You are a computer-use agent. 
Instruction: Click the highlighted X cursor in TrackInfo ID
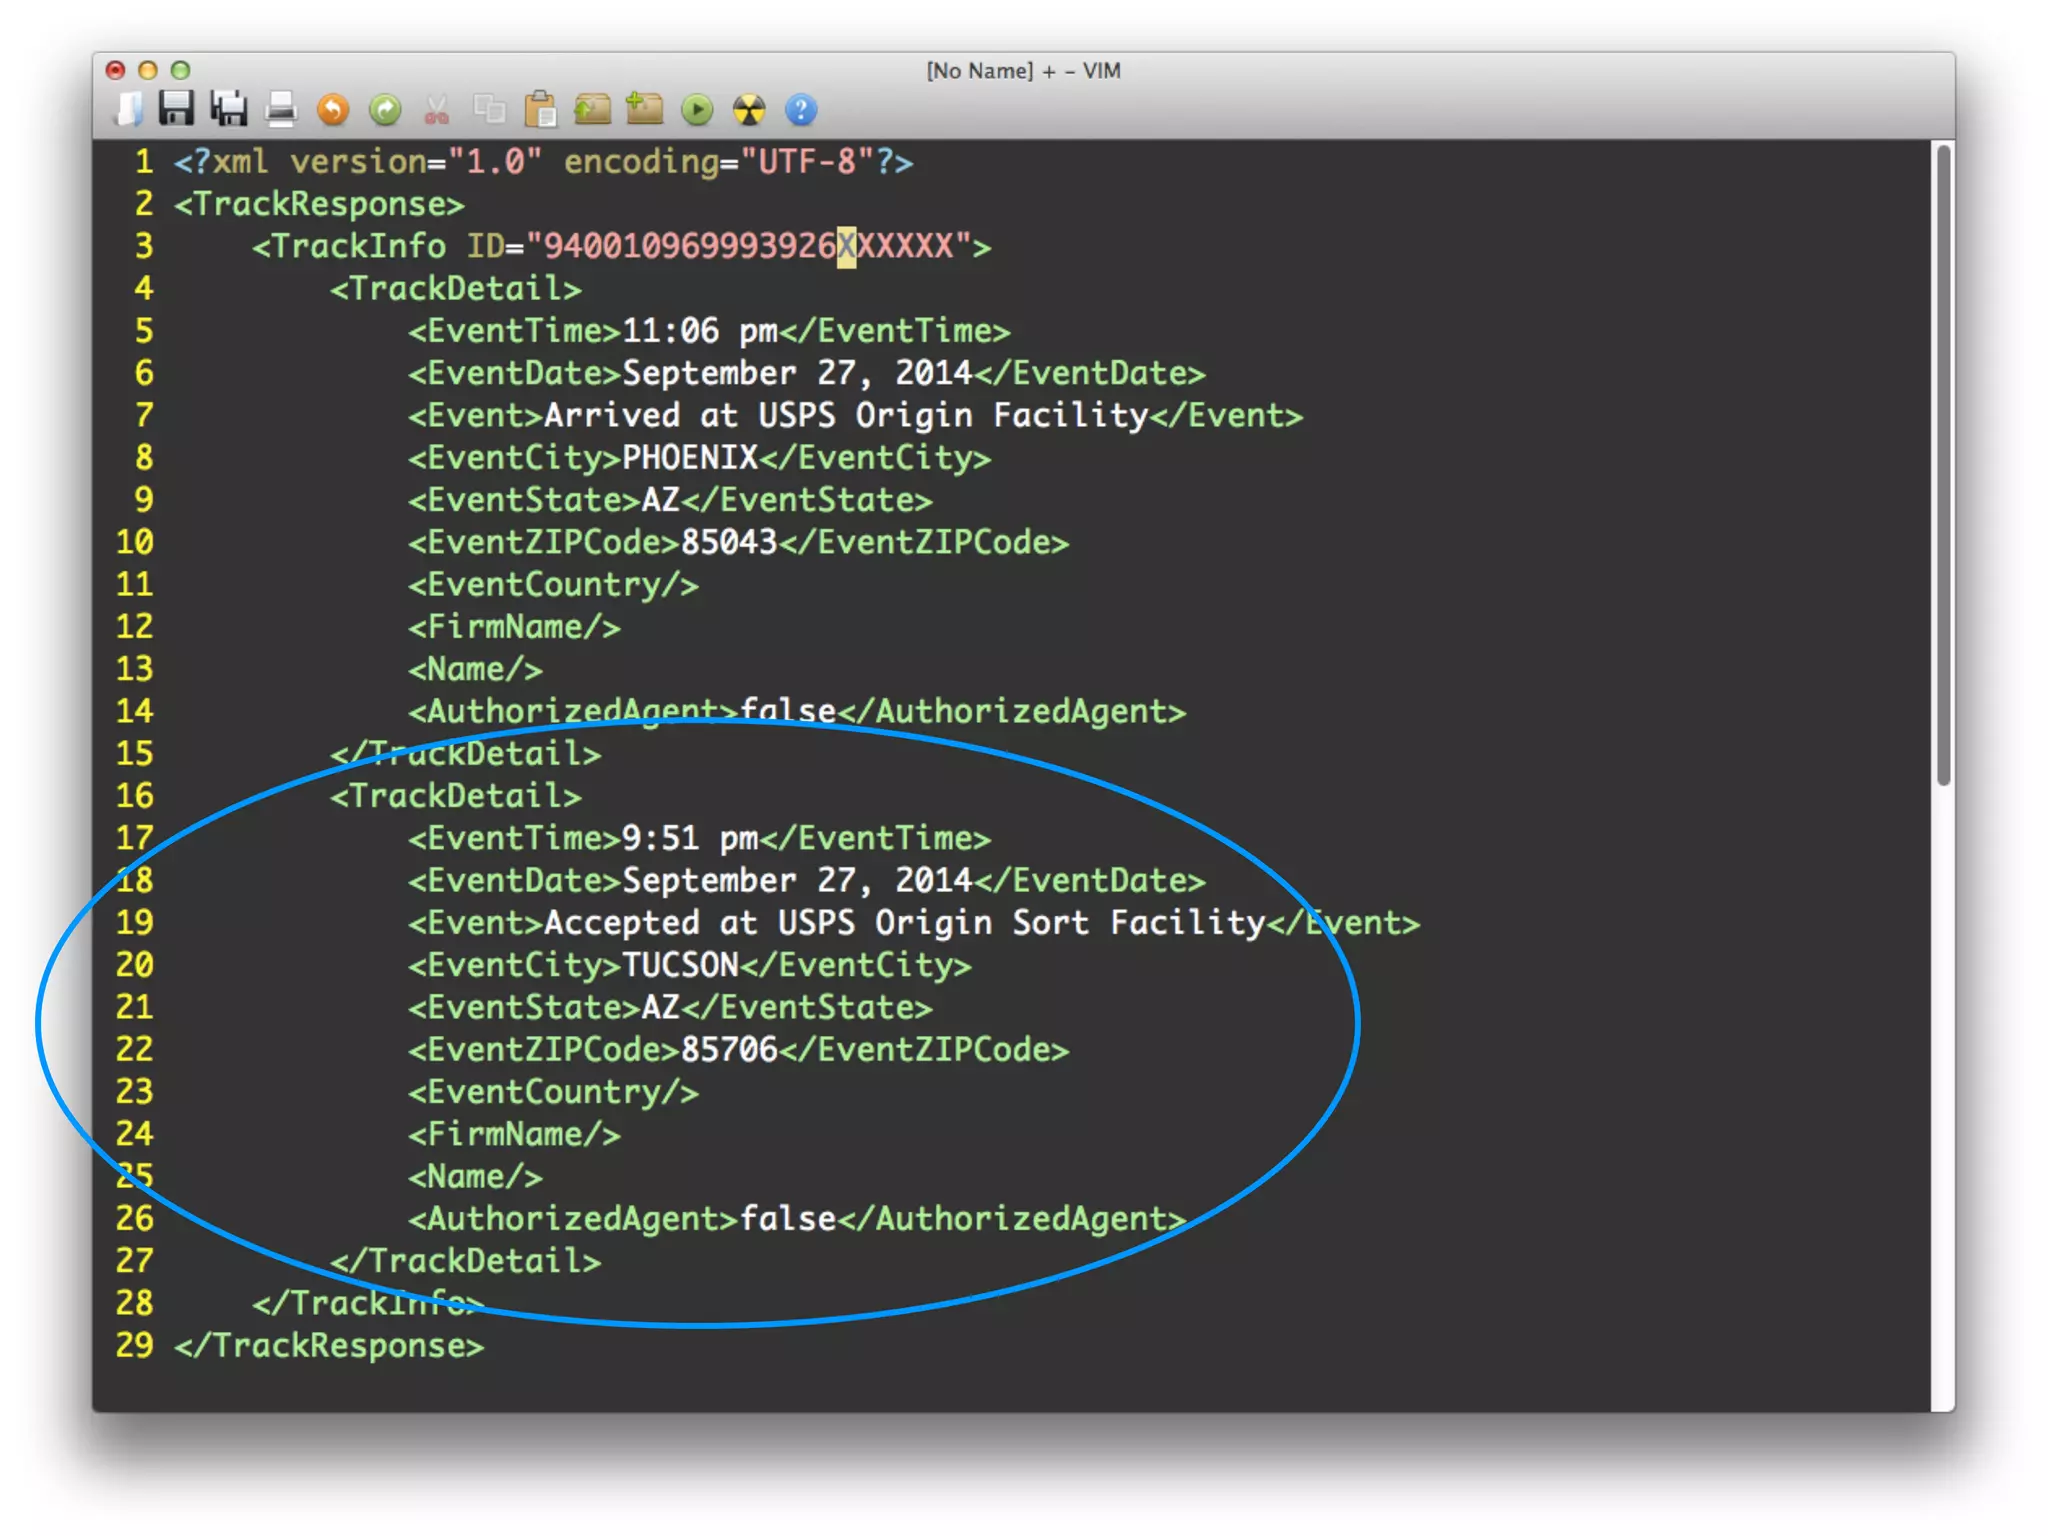pyautogui.click(x=846, y=246)
